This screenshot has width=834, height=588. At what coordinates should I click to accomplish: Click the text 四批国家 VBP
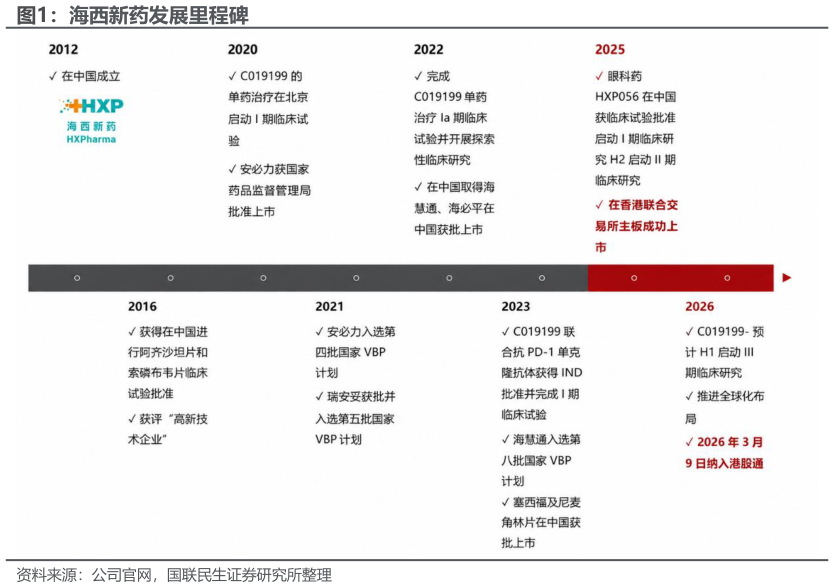pos(351,352)
